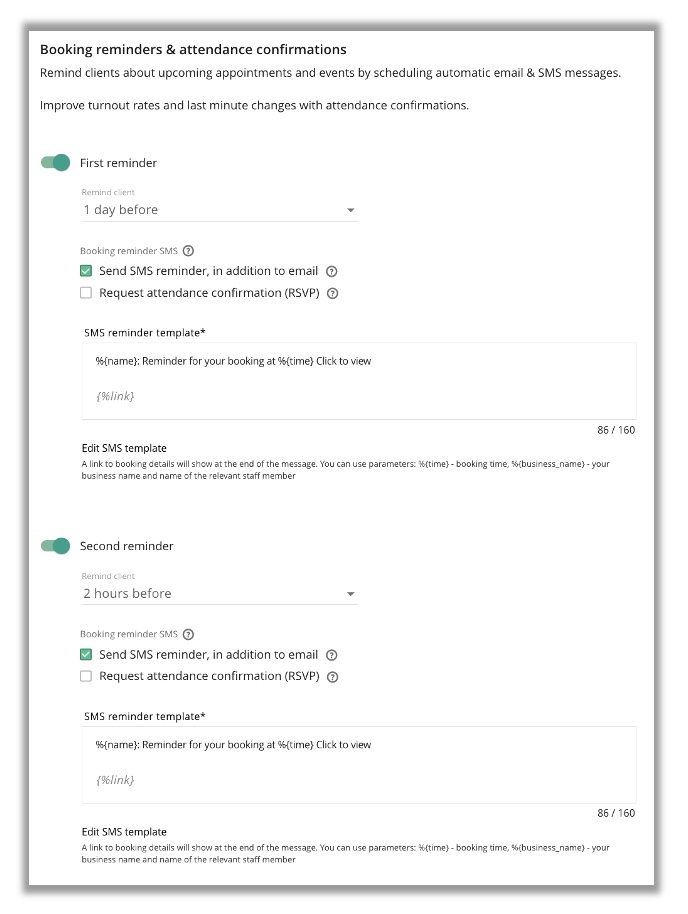This screenshot has width=688, height=914.
Task: Click the arrow of first Remind client dropdown
Action: coord(350,210)
